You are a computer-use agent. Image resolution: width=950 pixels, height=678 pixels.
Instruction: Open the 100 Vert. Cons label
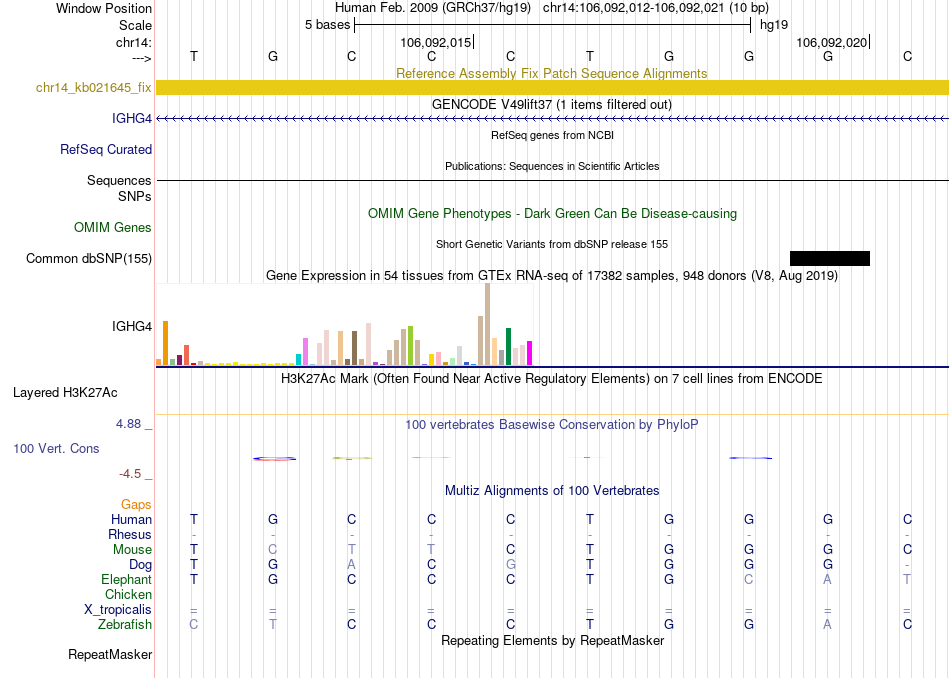(x=56, y=448)
